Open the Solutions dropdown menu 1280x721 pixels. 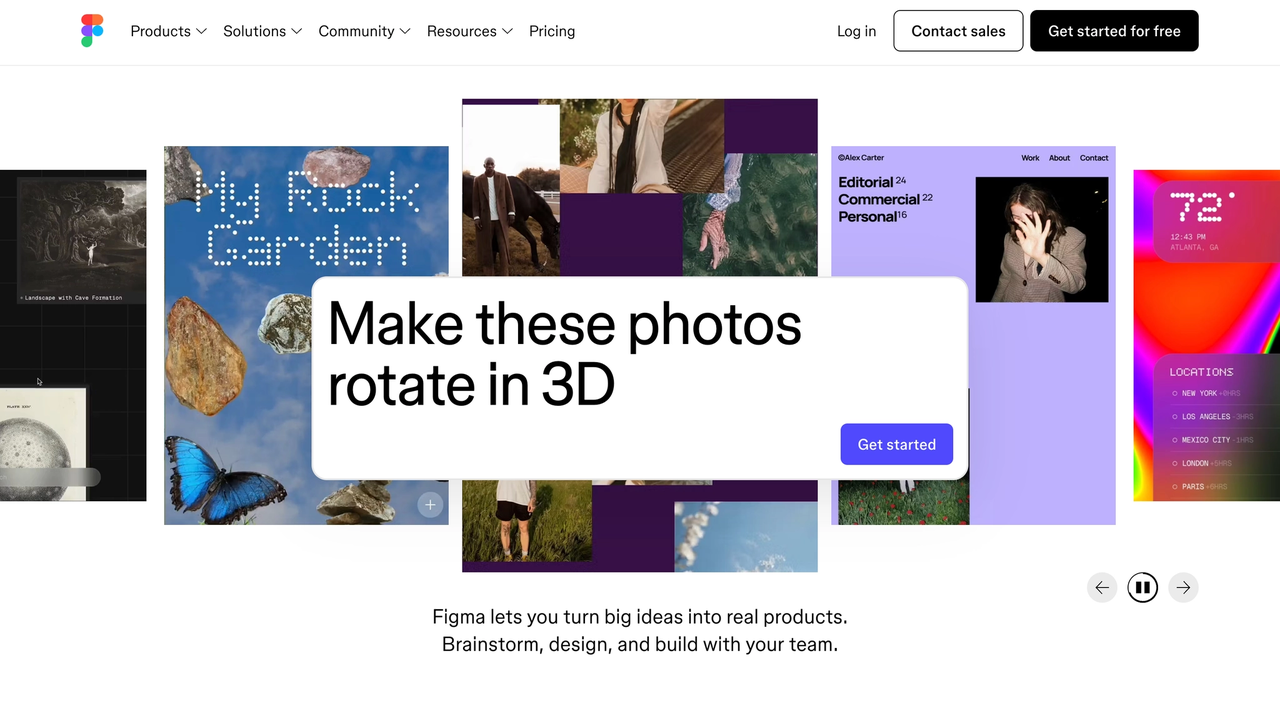[261, 31]
